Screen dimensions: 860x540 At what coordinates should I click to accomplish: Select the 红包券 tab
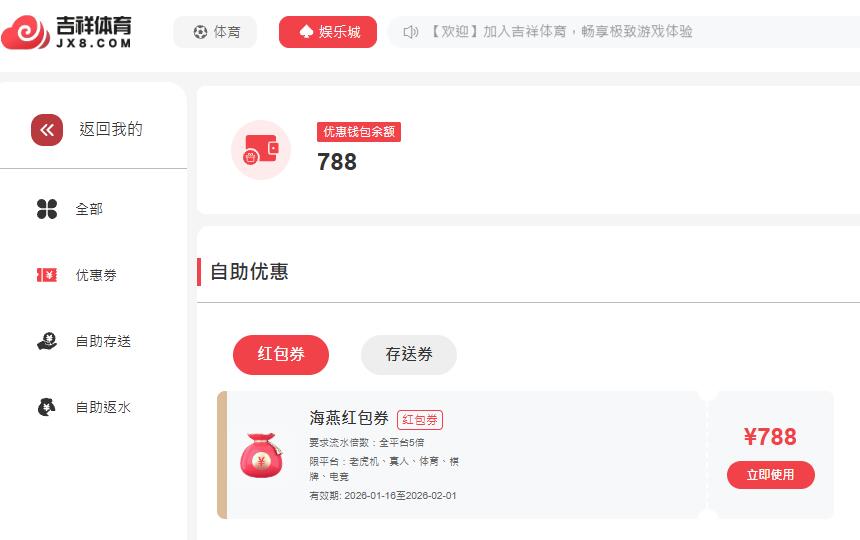pos(281,355)
